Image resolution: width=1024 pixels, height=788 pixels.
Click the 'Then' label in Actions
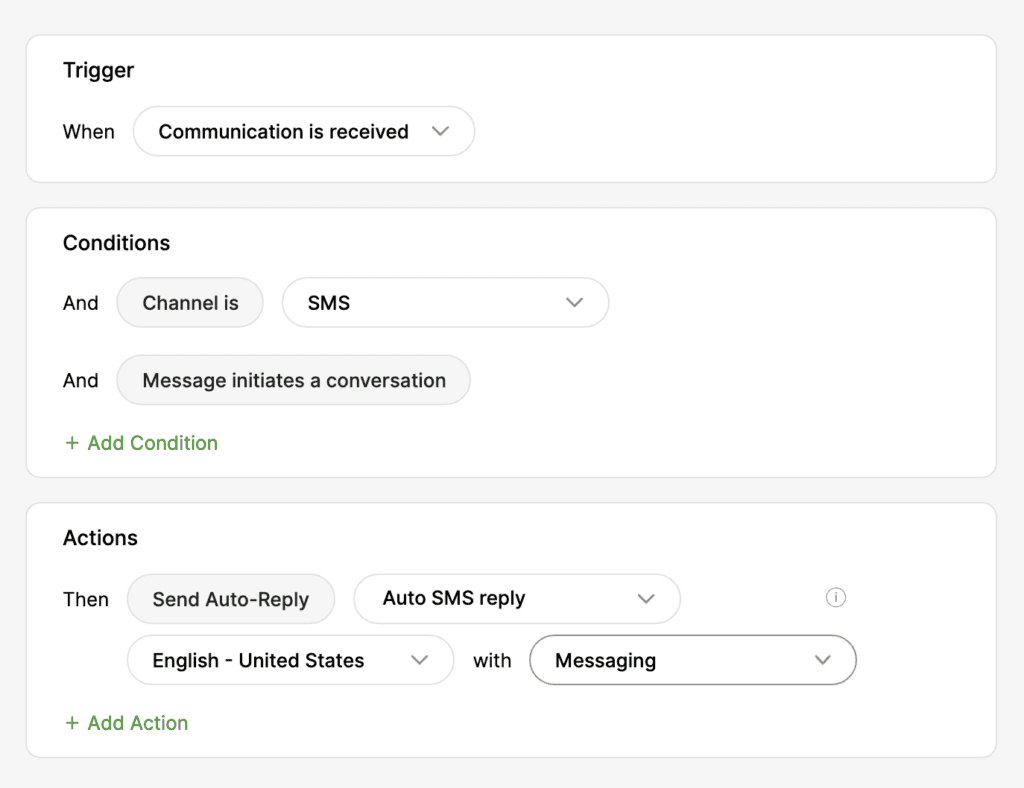[x=86, y=599]
